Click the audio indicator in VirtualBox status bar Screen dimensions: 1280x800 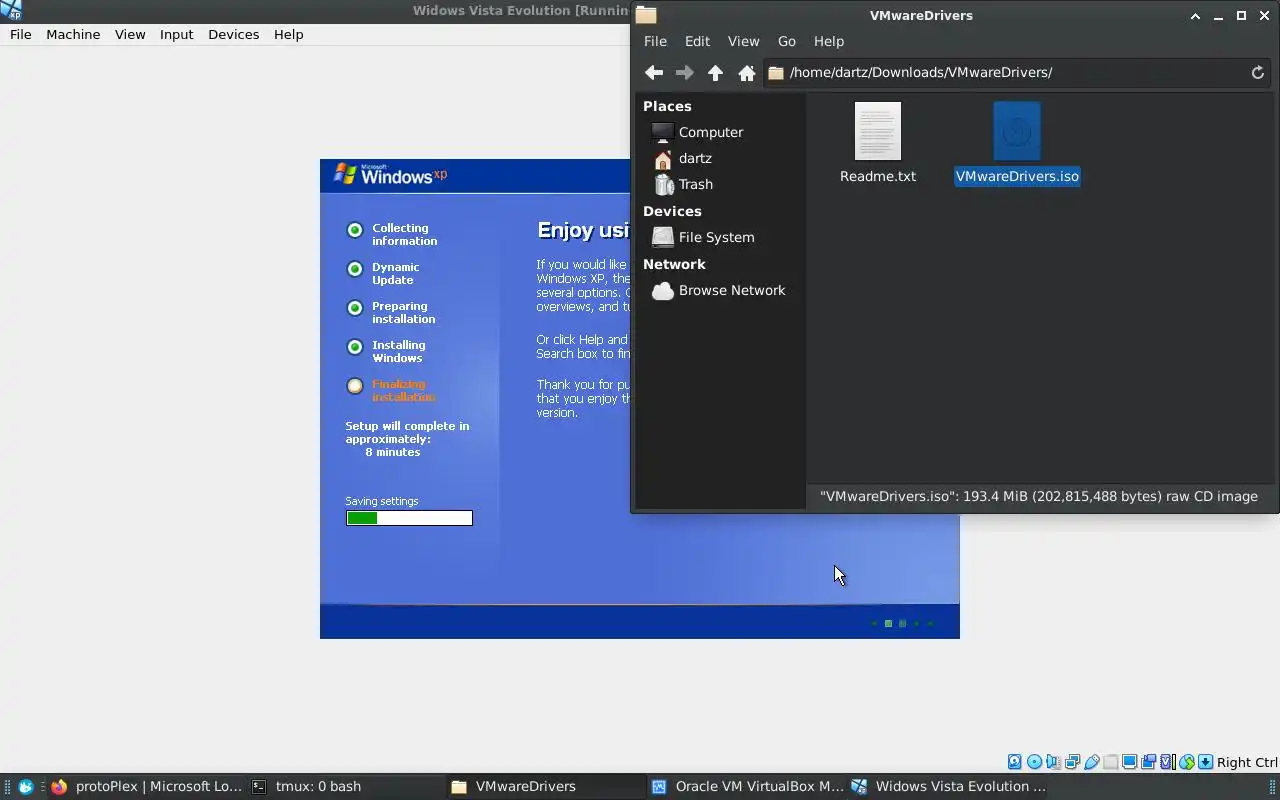(x=1053, y=762)
